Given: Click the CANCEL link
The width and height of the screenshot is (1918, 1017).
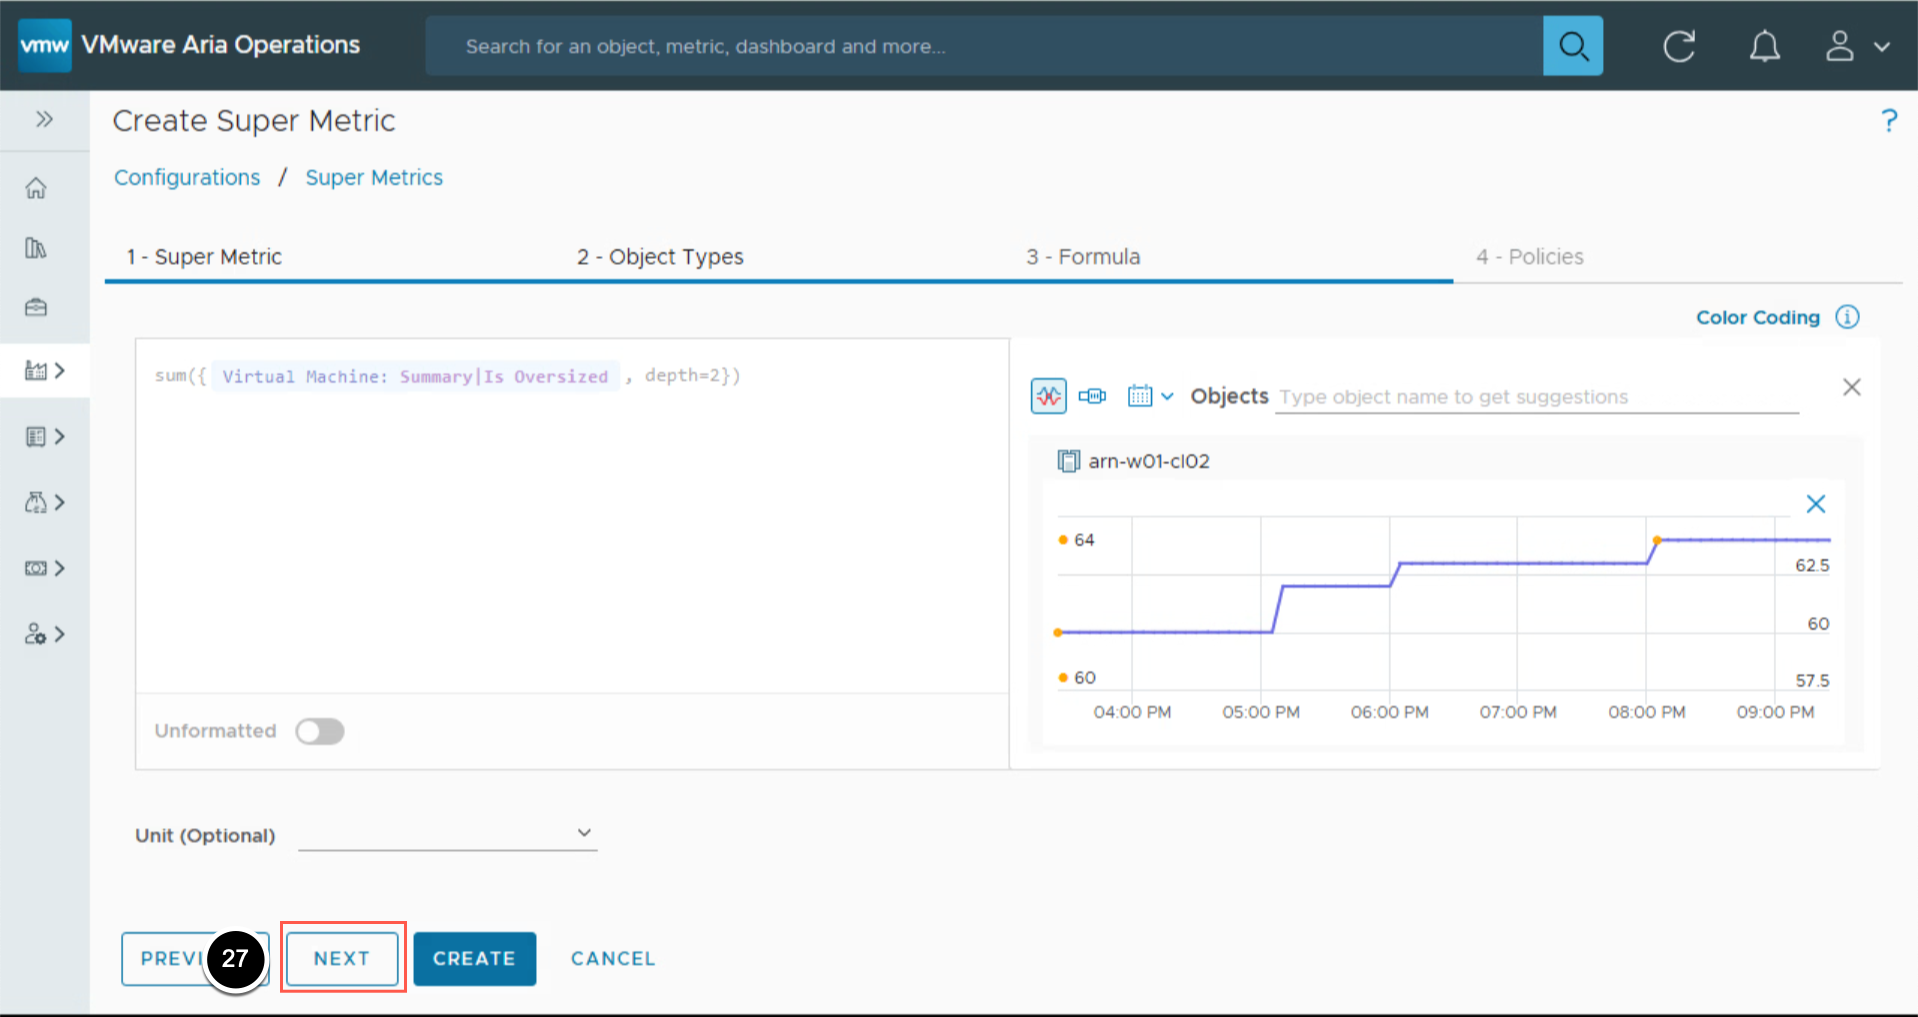Looking at the screenshot, I should tap(613, 958).
